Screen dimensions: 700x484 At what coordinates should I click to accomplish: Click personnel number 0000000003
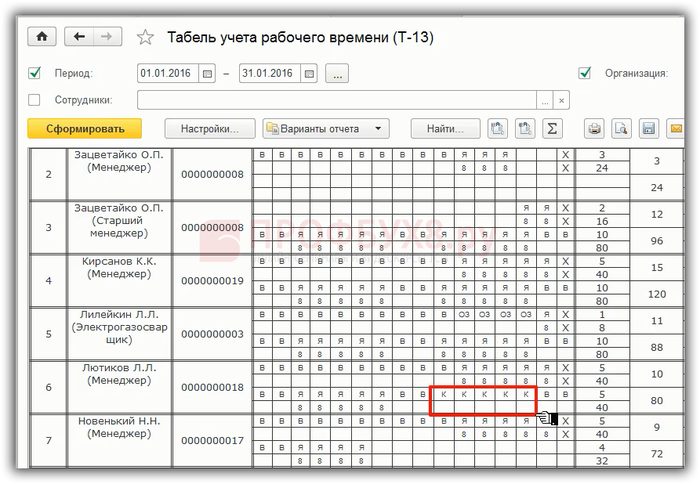pos(212,334)
